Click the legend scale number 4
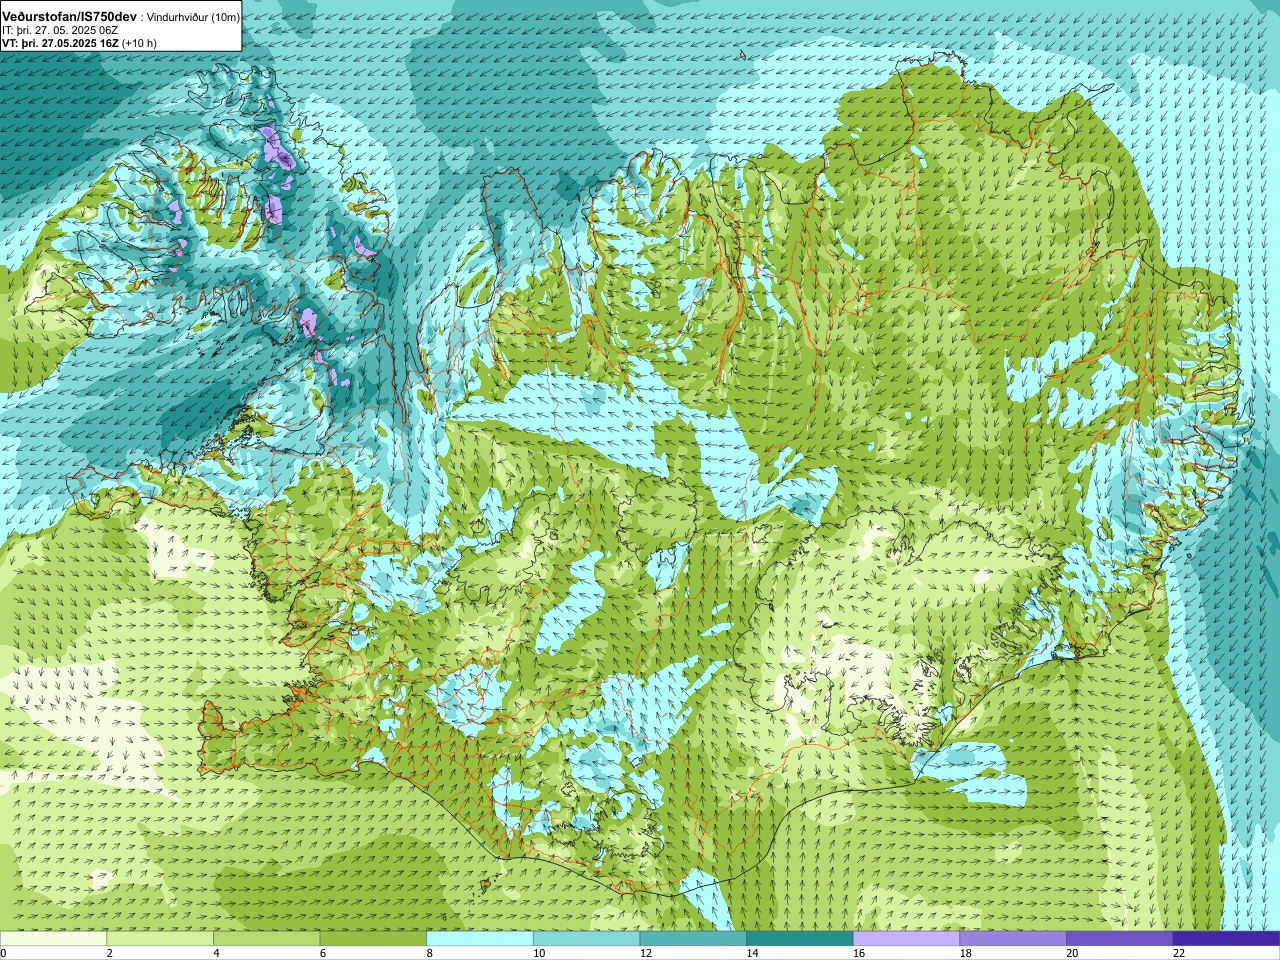This screenshot has width=1280, height=960. pos(216,953)
